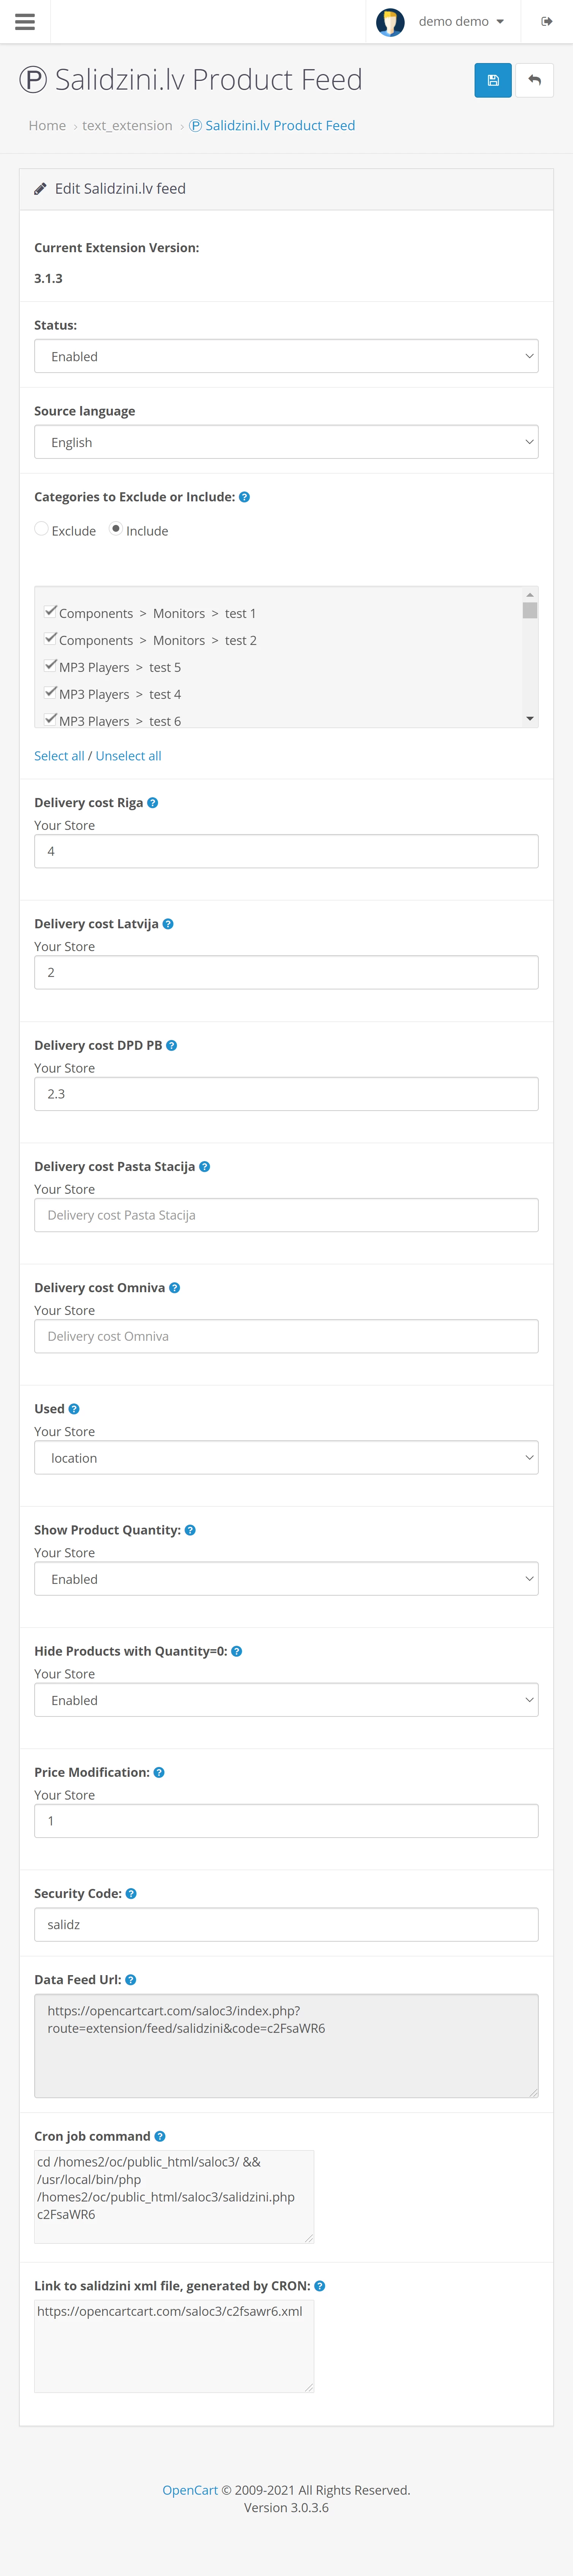Click help icon beside Security Code
This screenshot has height=2576, width=573.
[x=131, y=1893]
